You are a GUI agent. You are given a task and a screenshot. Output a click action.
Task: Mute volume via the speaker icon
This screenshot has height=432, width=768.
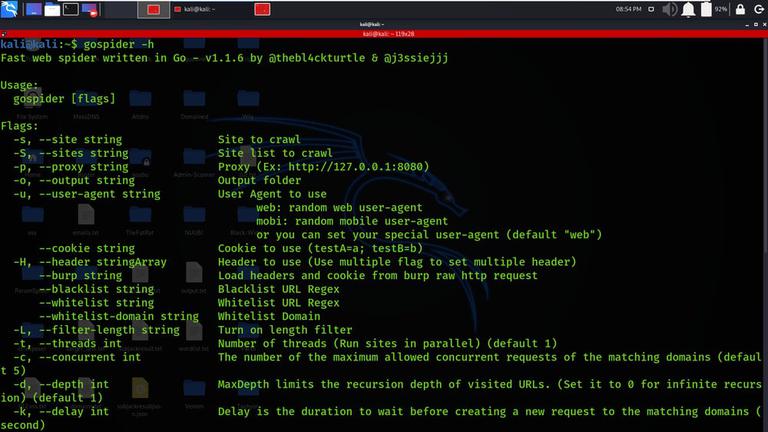(x=669, y=9)
